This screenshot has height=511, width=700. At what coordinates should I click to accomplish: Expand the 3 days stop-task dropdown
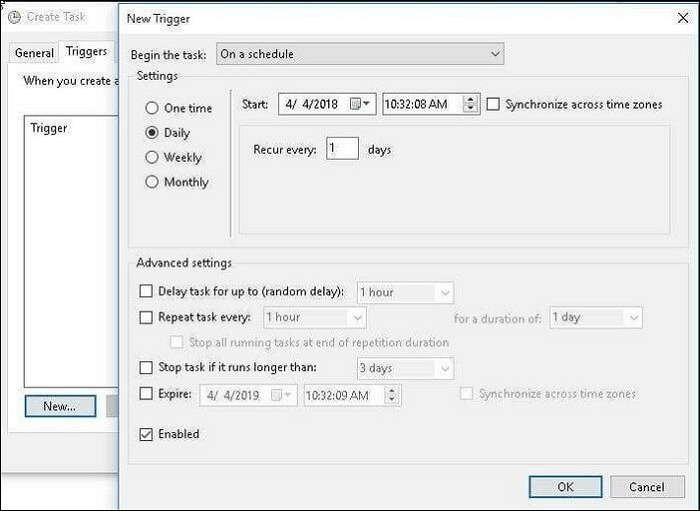(x=405, y=368)
